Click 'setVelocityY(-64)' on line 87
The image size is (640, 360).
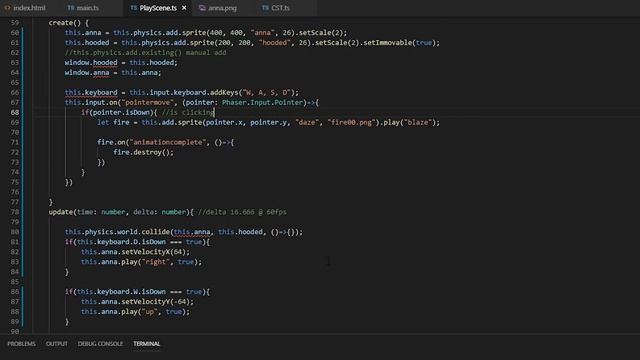(x=156, y=302)
